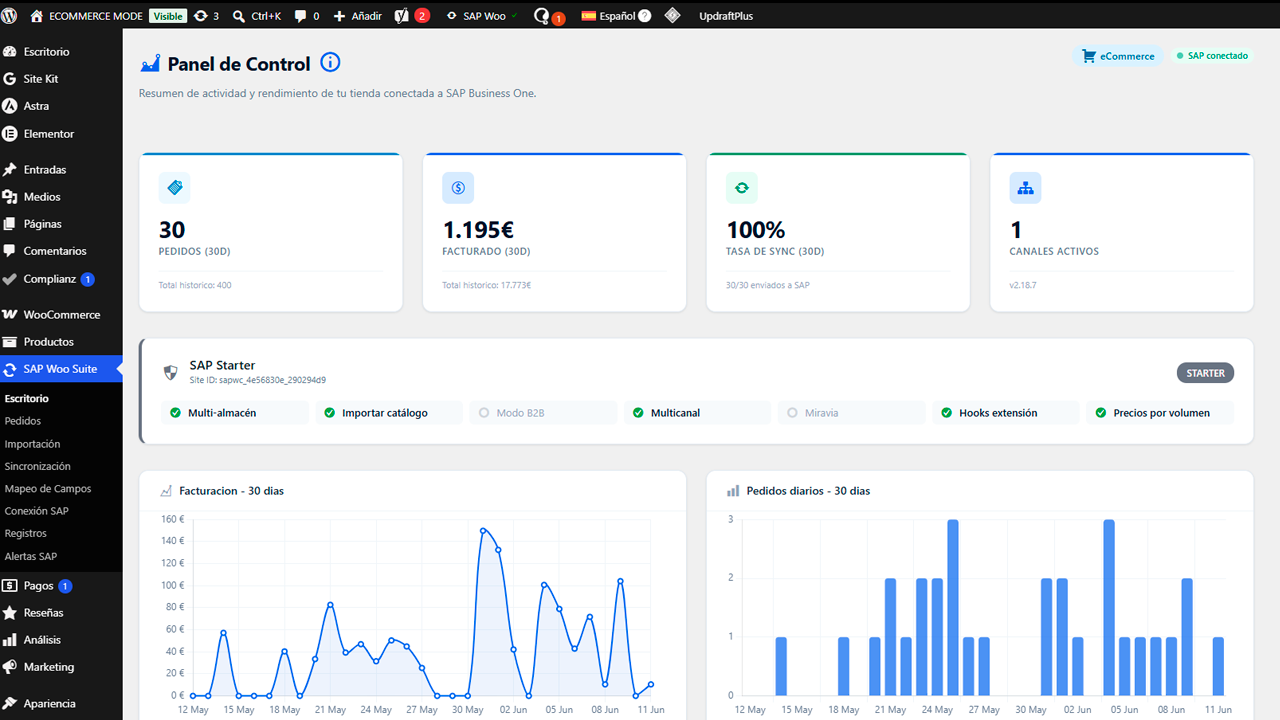The height and width of the screenshot is (720, 1280).
Task: Open Productos in the sidebar
Action: 61,342
